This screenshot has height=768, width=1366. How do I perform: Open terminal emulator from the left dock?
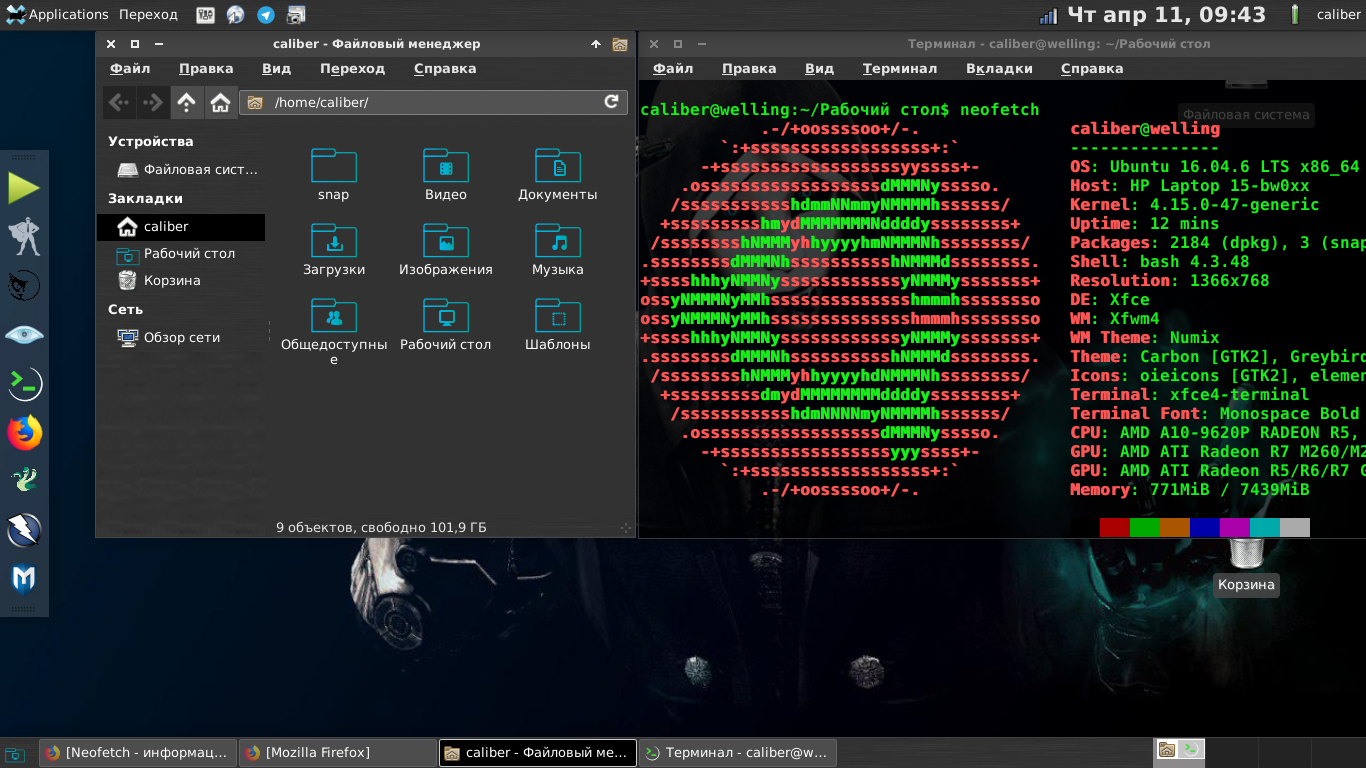tap(24, 383)
